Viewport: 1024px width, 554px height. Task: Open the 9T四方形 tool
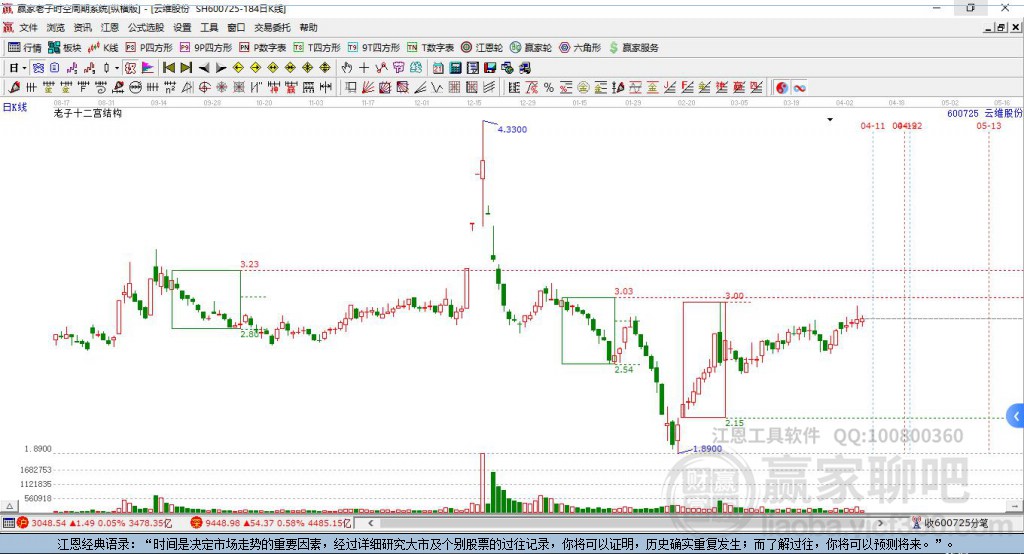coord(374,48)
